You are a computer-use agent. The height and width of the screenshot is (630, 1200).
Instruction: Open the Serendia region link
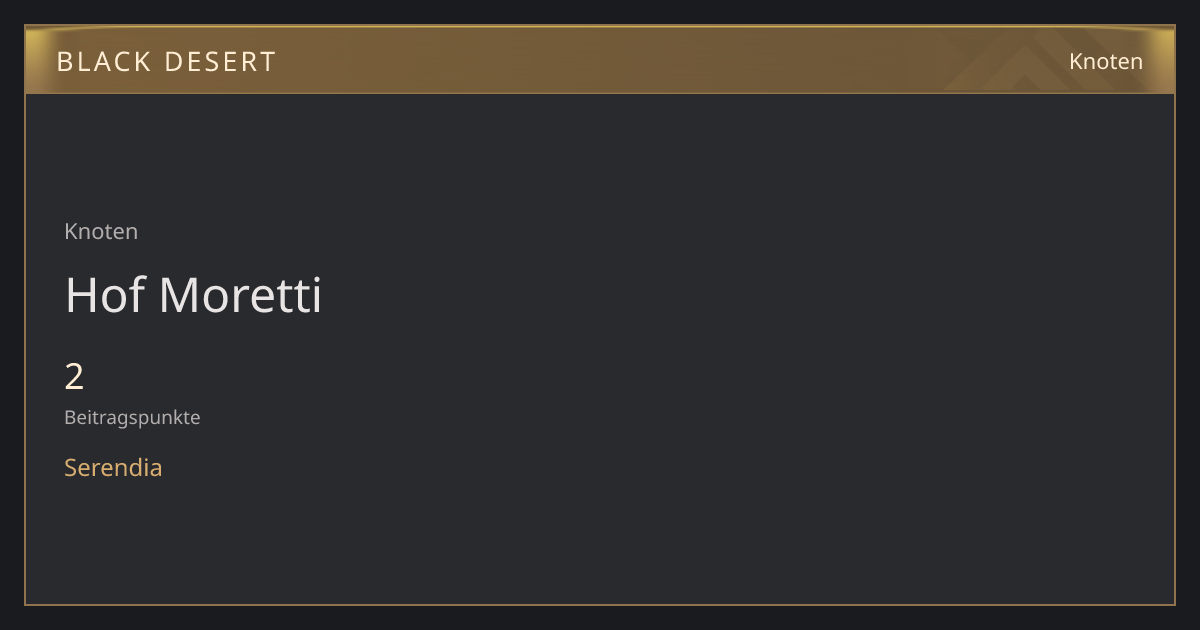pos(113,467)
